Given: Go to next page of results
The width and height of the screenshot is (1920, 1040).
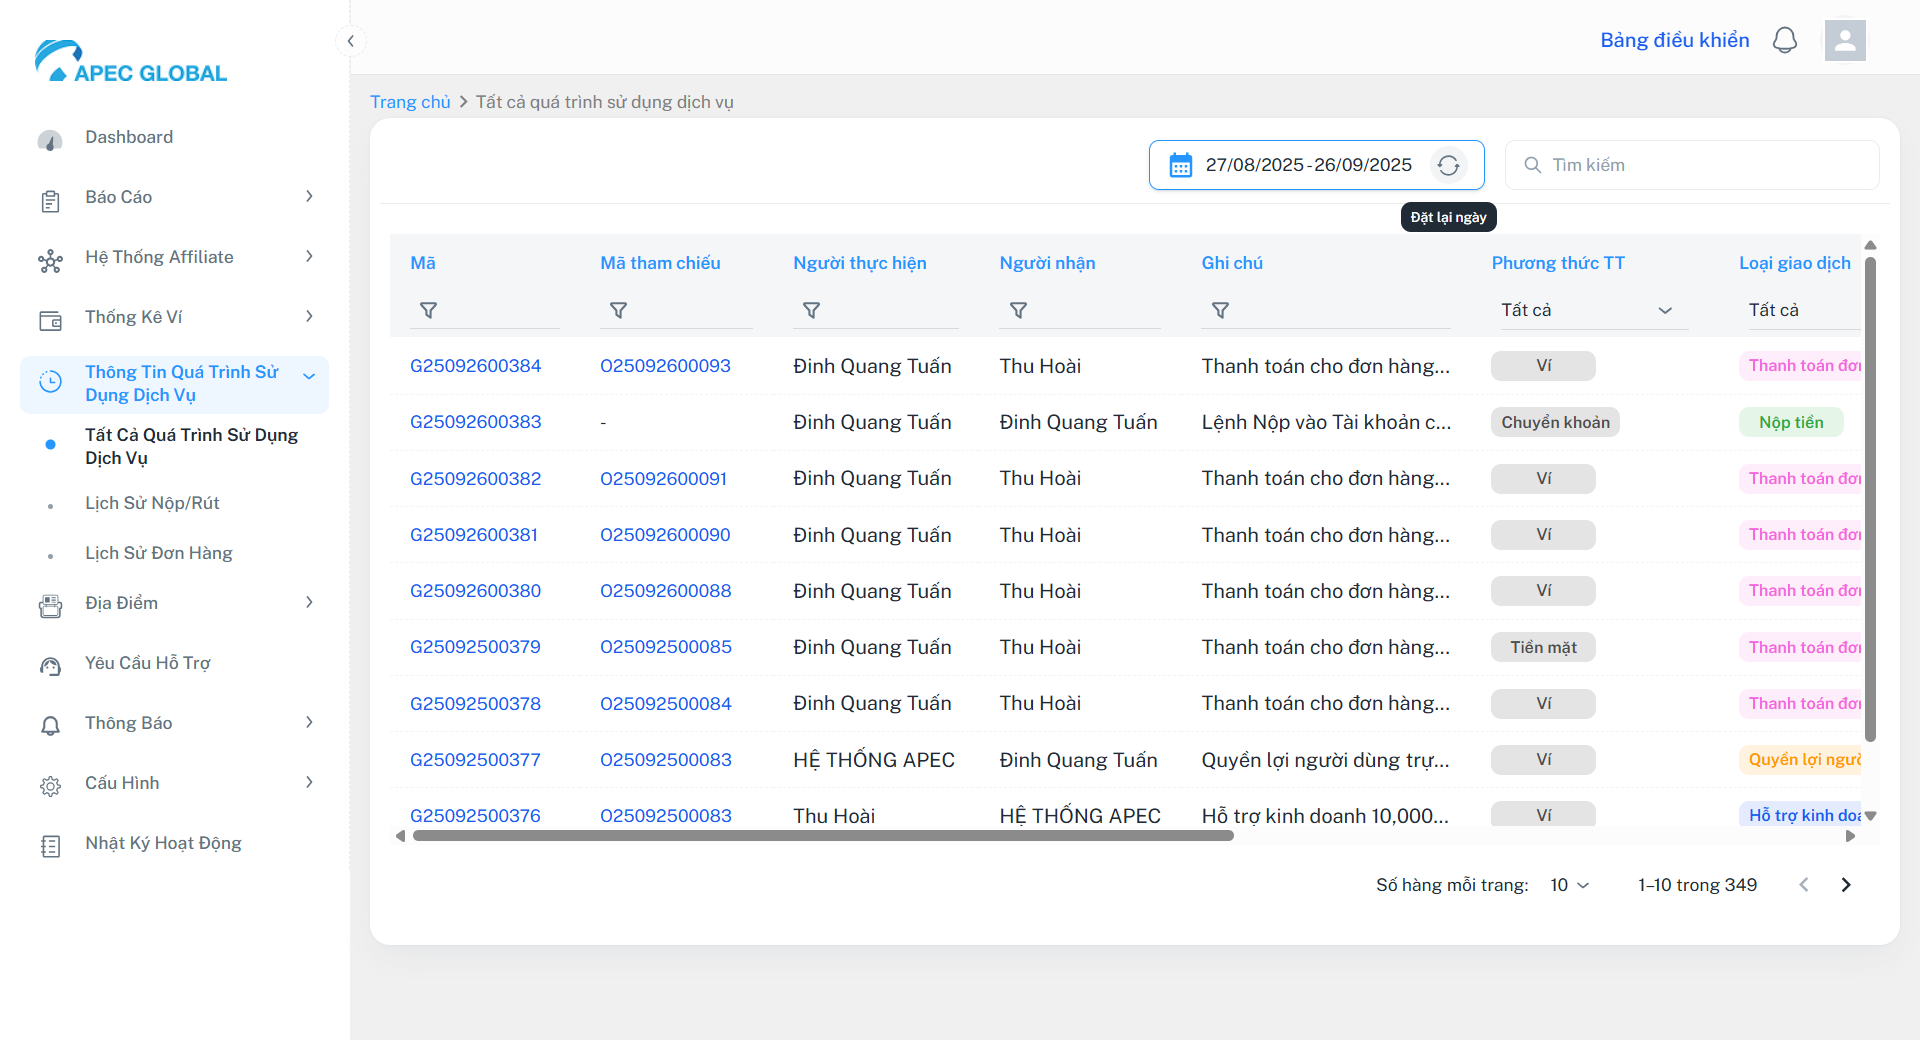Looking at the screenshot, I should point(1845,885).
